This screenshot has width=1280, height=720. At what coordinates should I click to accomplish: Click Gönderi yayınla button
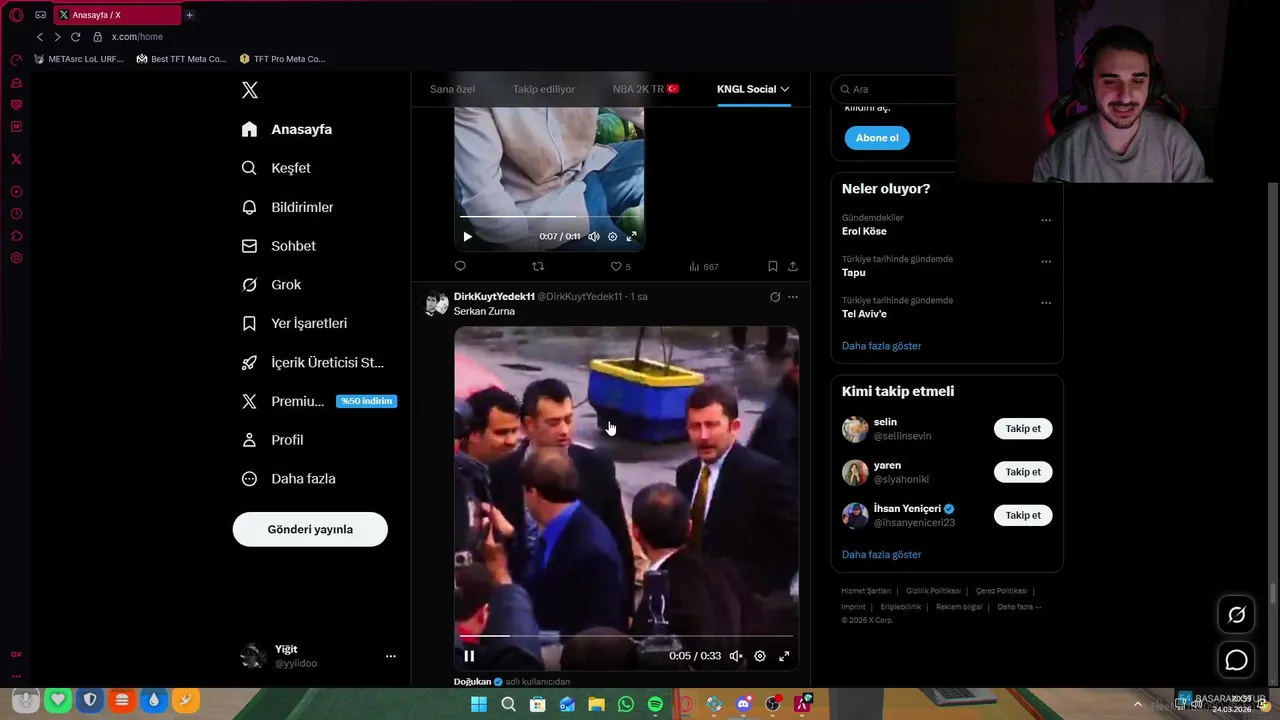coord(310,529)
